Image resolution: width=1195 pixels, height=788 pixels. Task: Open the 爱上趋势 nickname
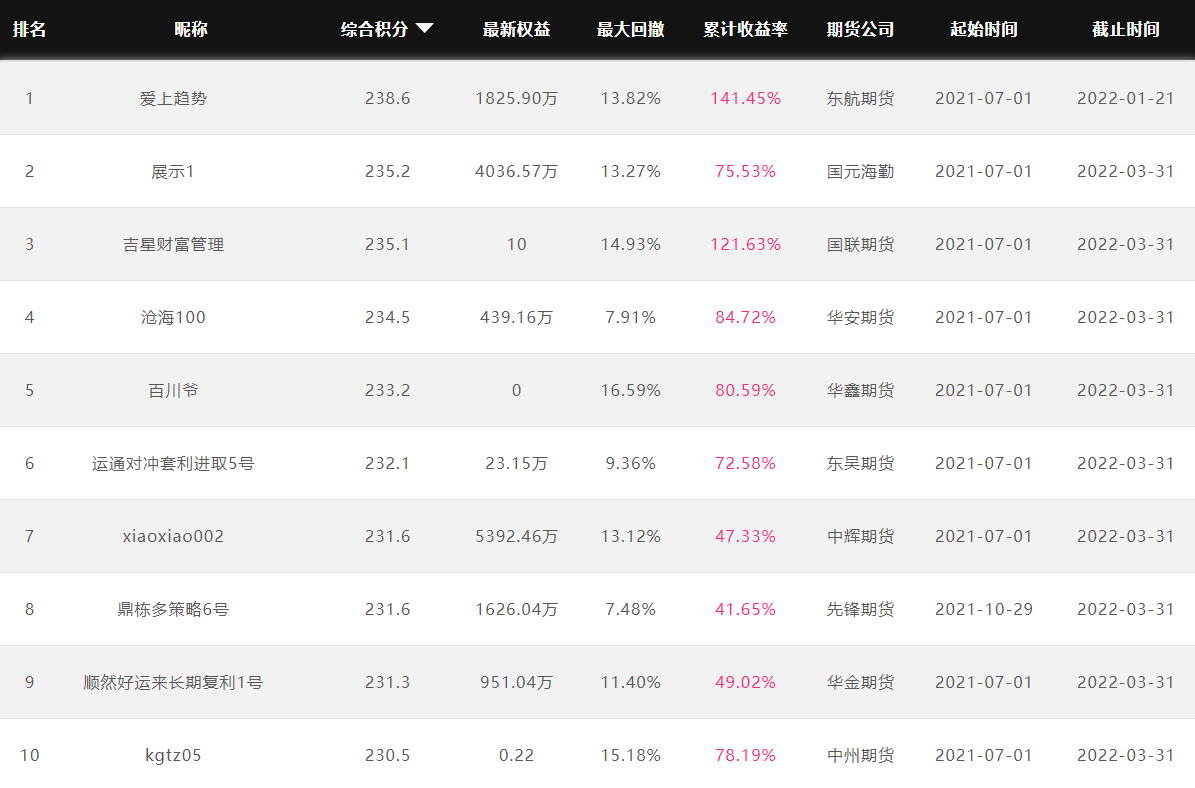coord(173,98)
